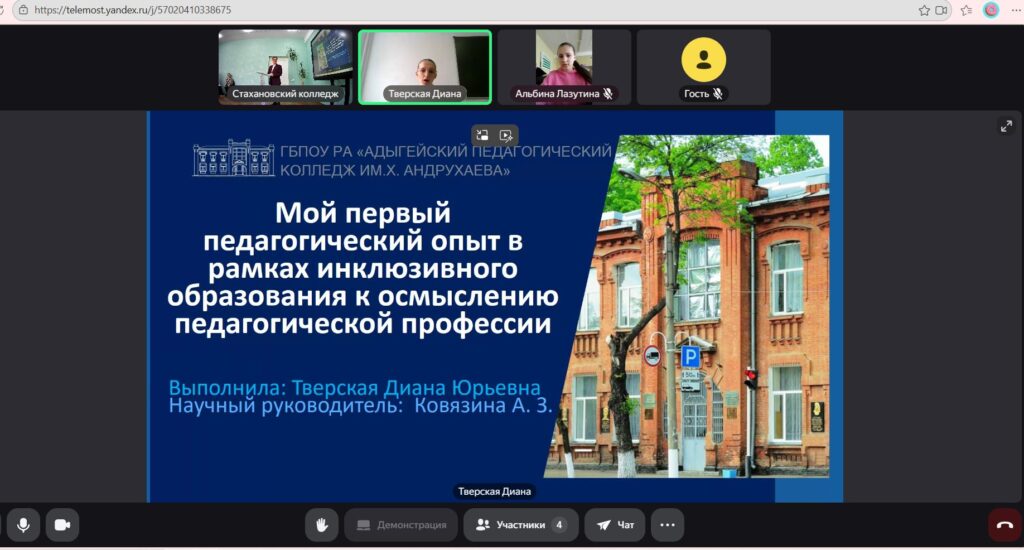Open the browser profile avatar
Screen dimensions: 1024x550
pyautogui.click(x=991, y=10)
